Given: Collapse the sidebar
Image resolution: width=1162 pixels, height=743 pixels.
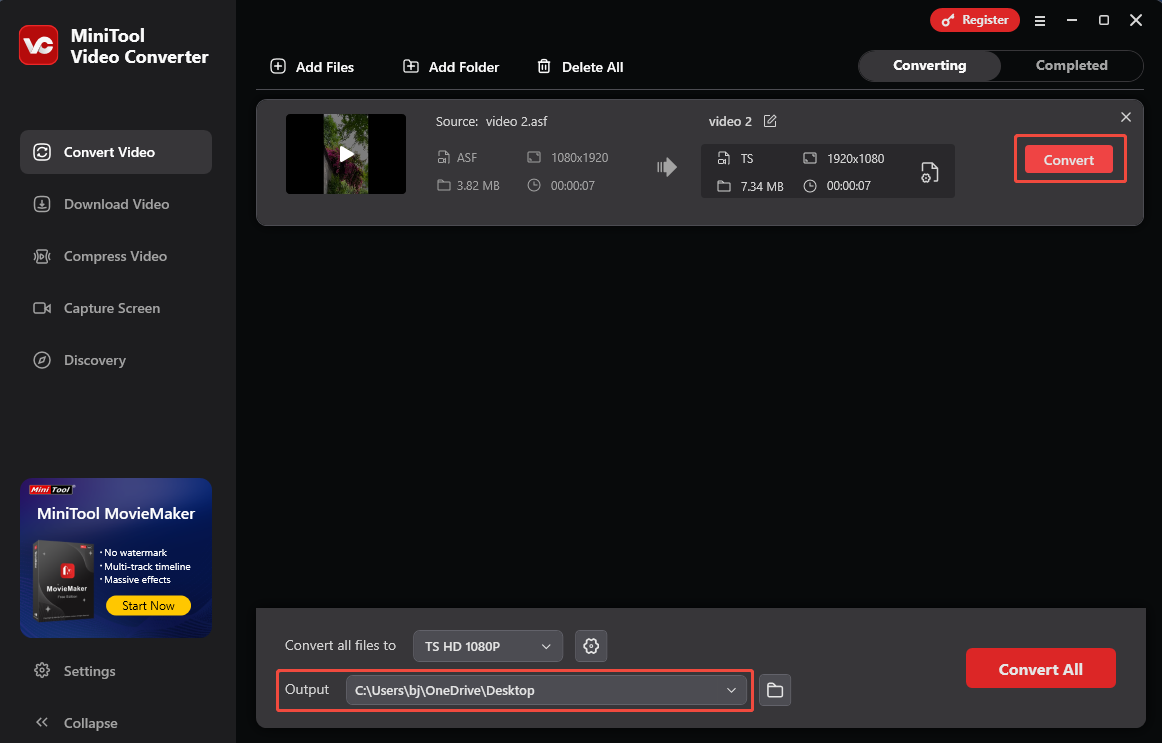Looking at the screenshot, I should click(76, 722).
